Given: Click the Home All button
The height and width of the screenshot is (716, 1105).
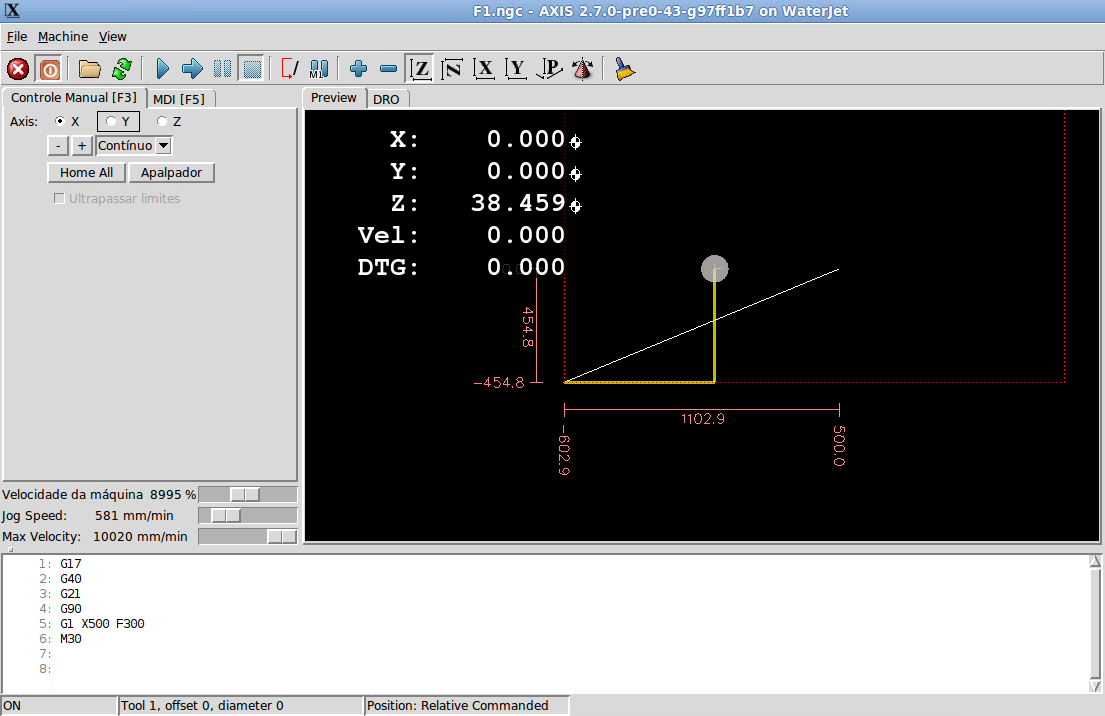Looking at the screenshot, I should (x=86, y=173).
